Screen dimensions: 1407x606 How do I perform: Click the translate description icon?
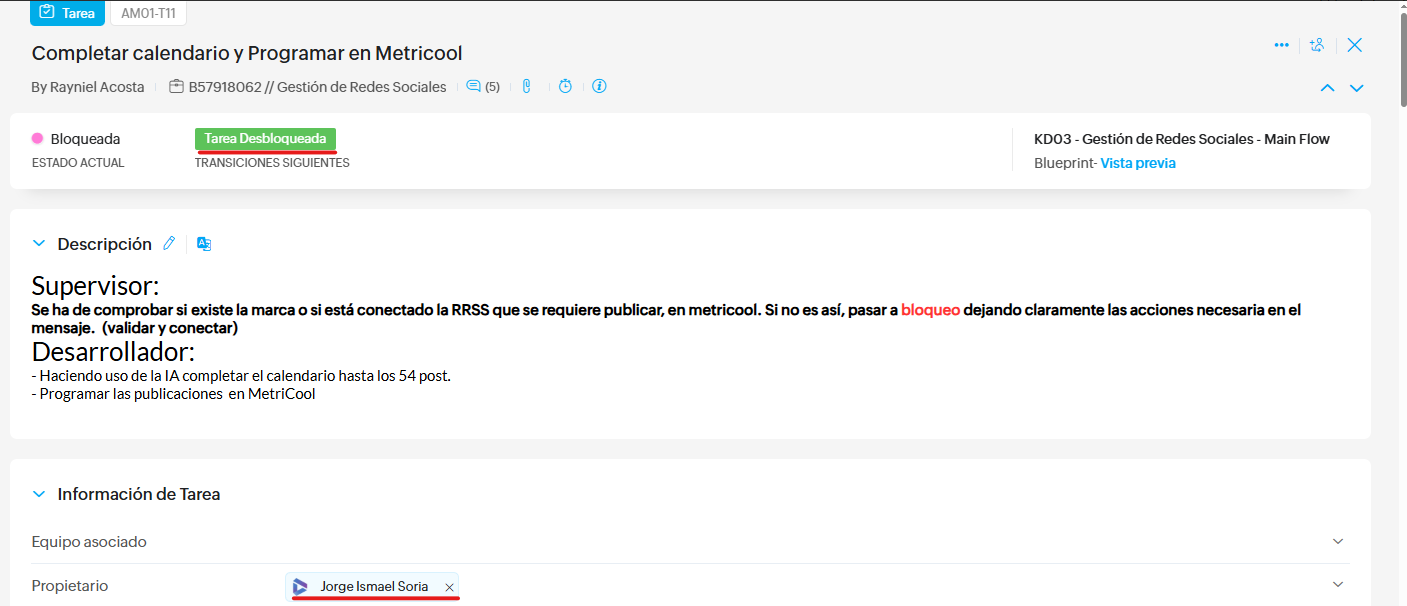click(204, 243)
